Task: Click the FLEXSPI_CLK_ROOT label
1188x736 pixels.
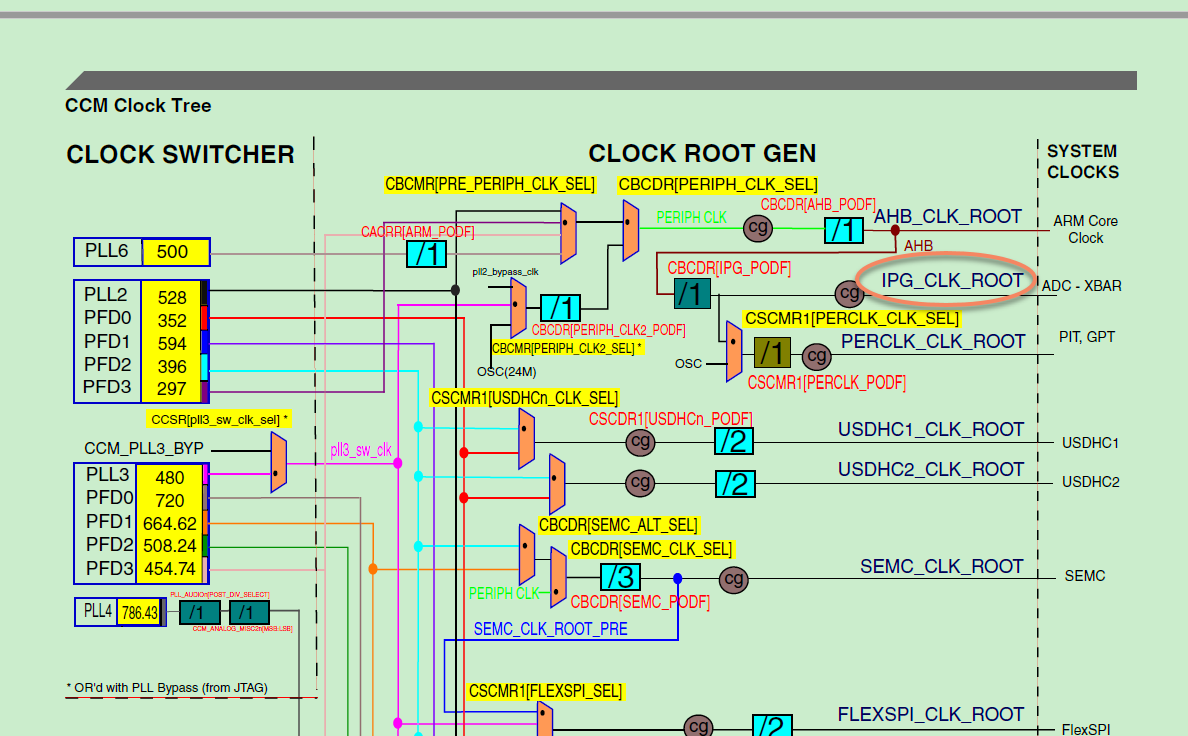Action: coord(931,715)
